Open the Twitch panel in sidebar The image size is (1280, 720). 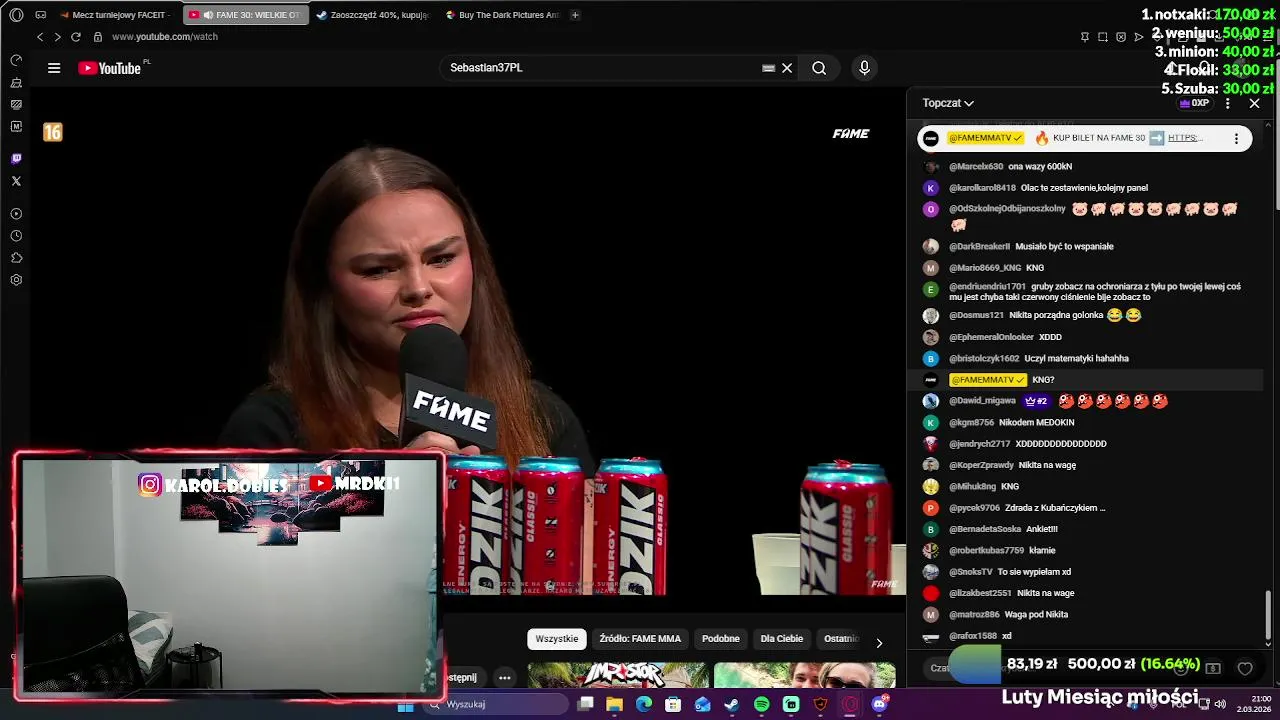pos(16,159)
